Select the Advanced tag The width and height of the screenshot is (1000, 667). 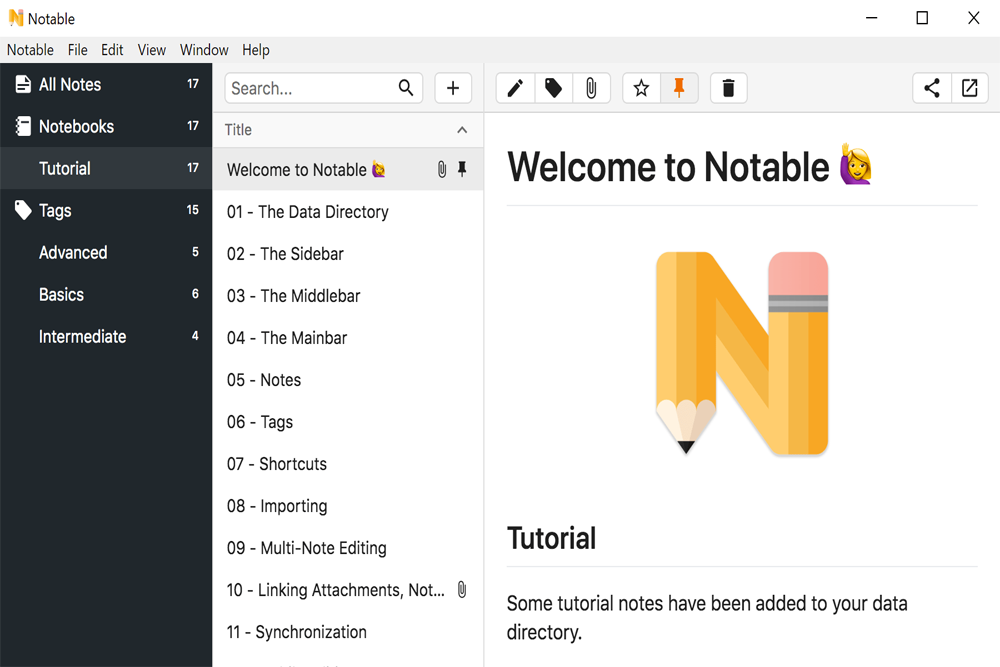pos(73,253)
